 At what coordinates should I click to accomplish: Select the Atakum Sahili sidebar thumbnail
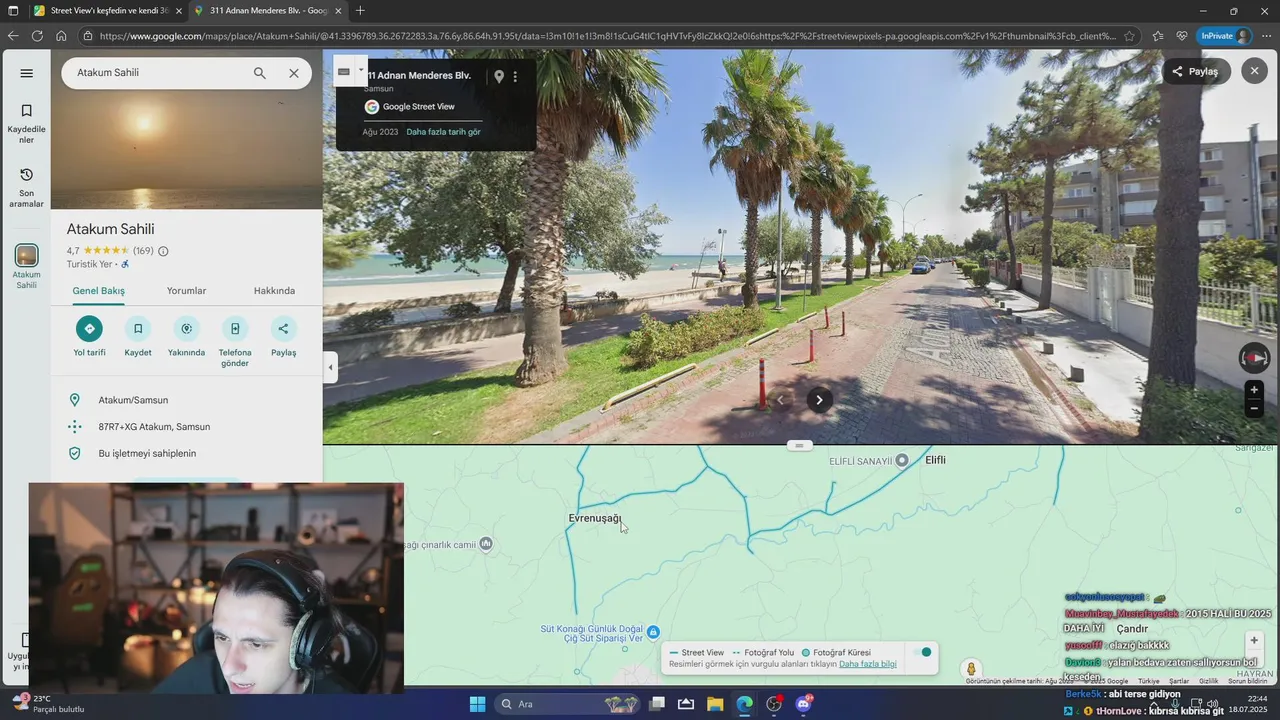[27, 255]
